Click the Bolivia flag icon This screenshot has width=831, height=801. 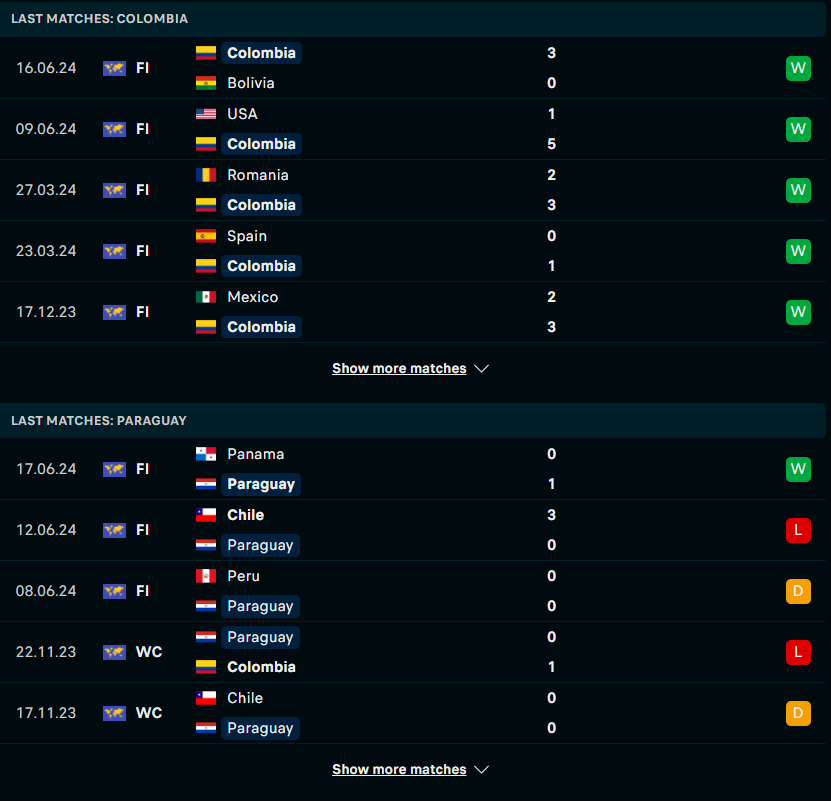[206, 83]
